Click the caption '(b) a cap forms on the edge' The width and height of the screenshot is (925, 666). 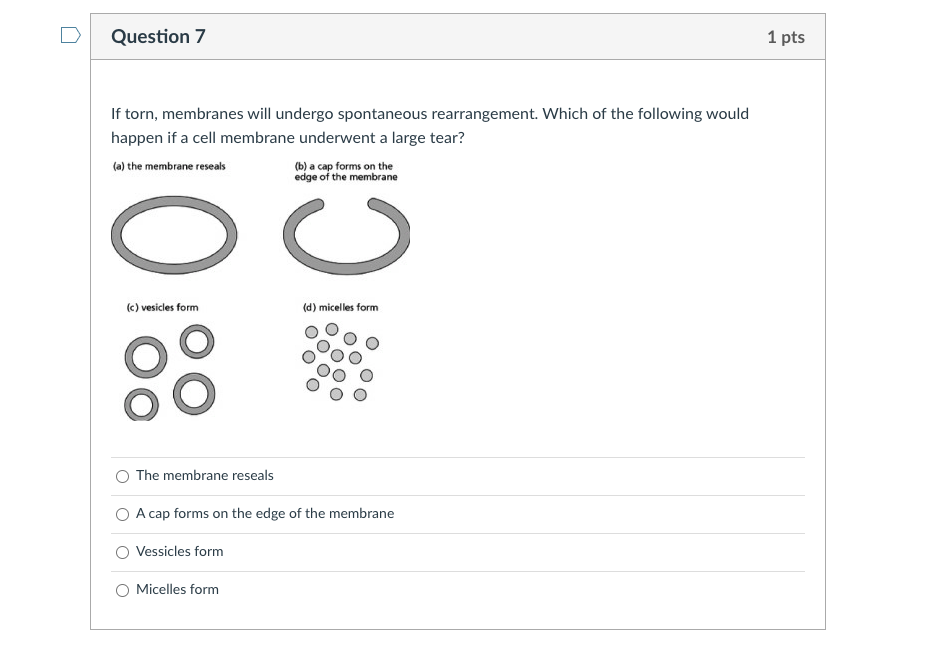(x=345, y=172)
